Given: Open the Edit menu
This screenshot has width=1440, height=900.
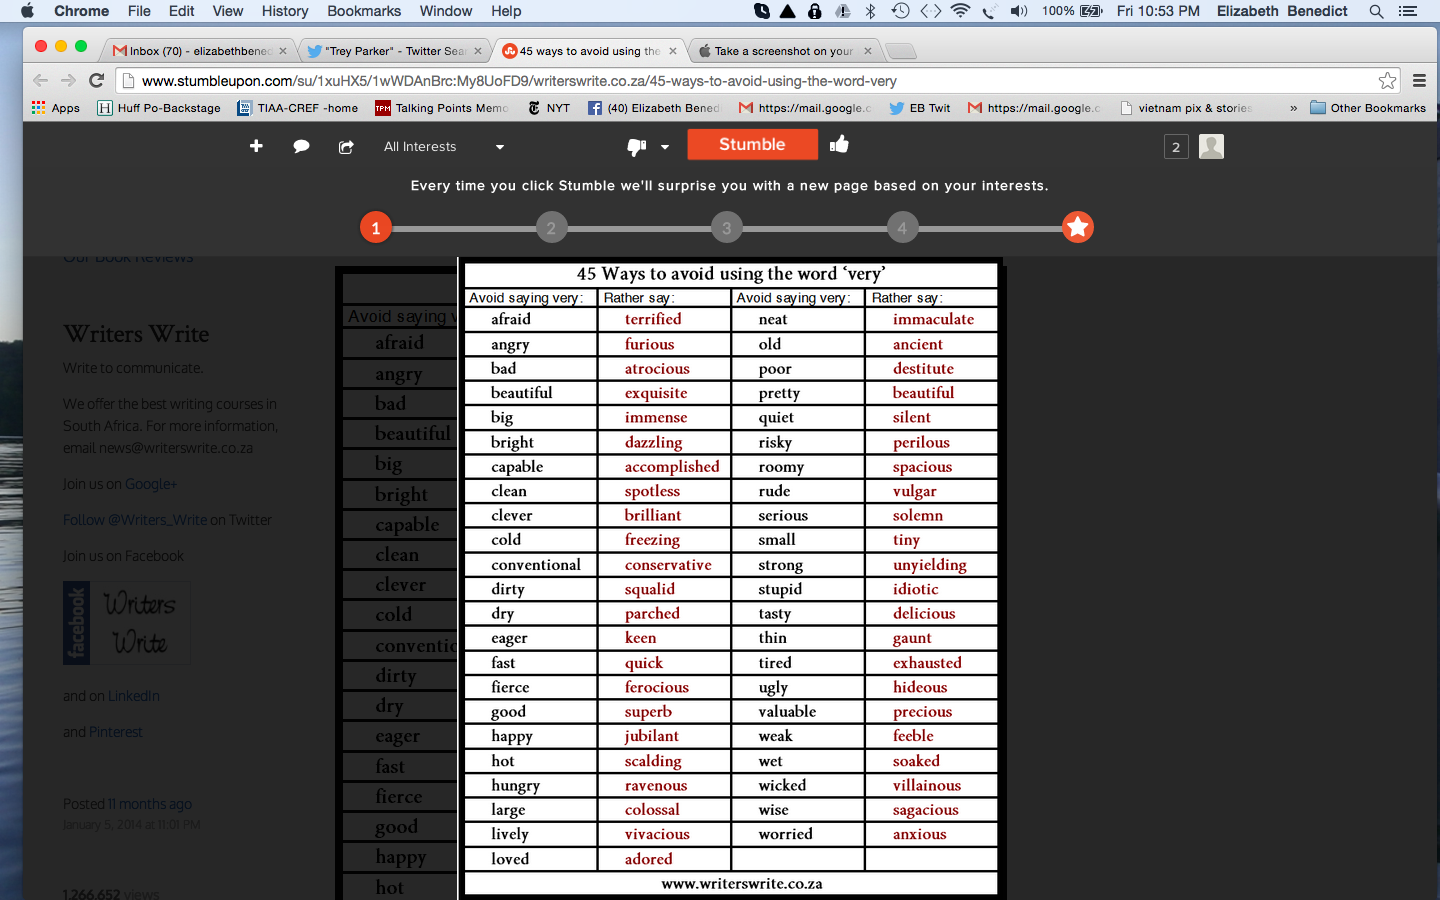Looking at the screenshot, I should tap(182, 11).
